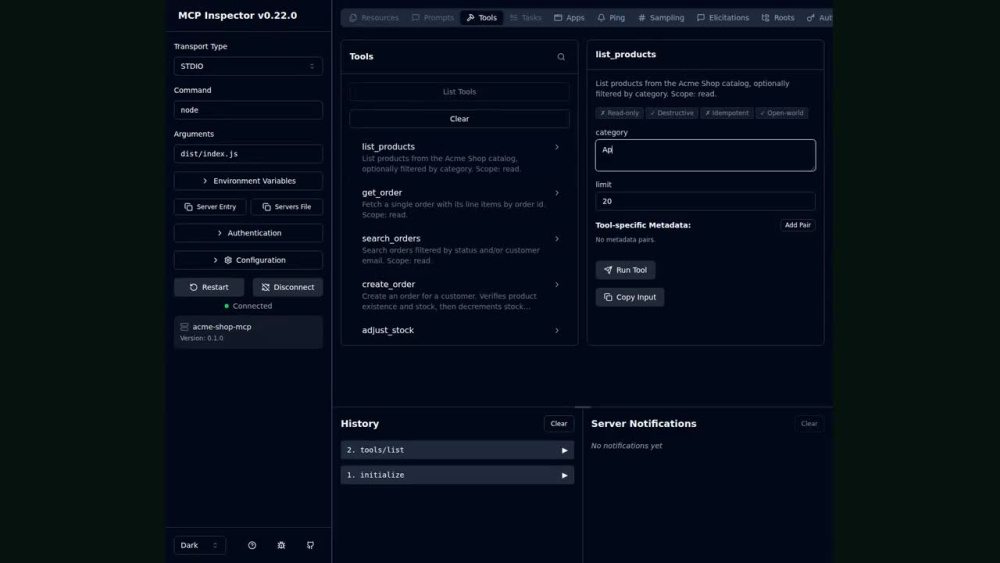
Task: Expand history entry 1. initialize arrow
Action: [x=564, y=475]
